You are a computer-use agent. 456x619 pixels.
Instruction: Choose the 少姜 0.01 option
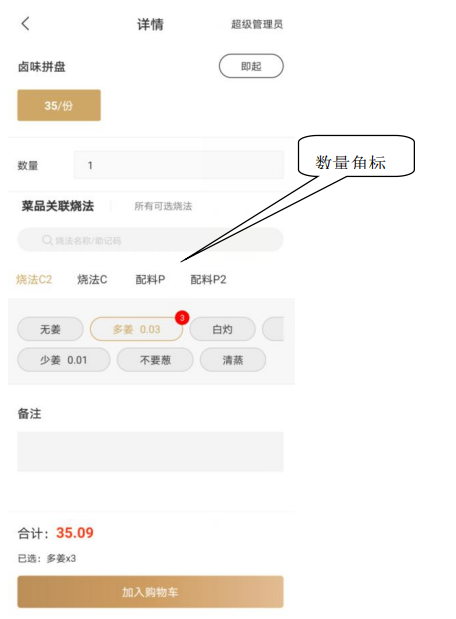pos(64,360)
